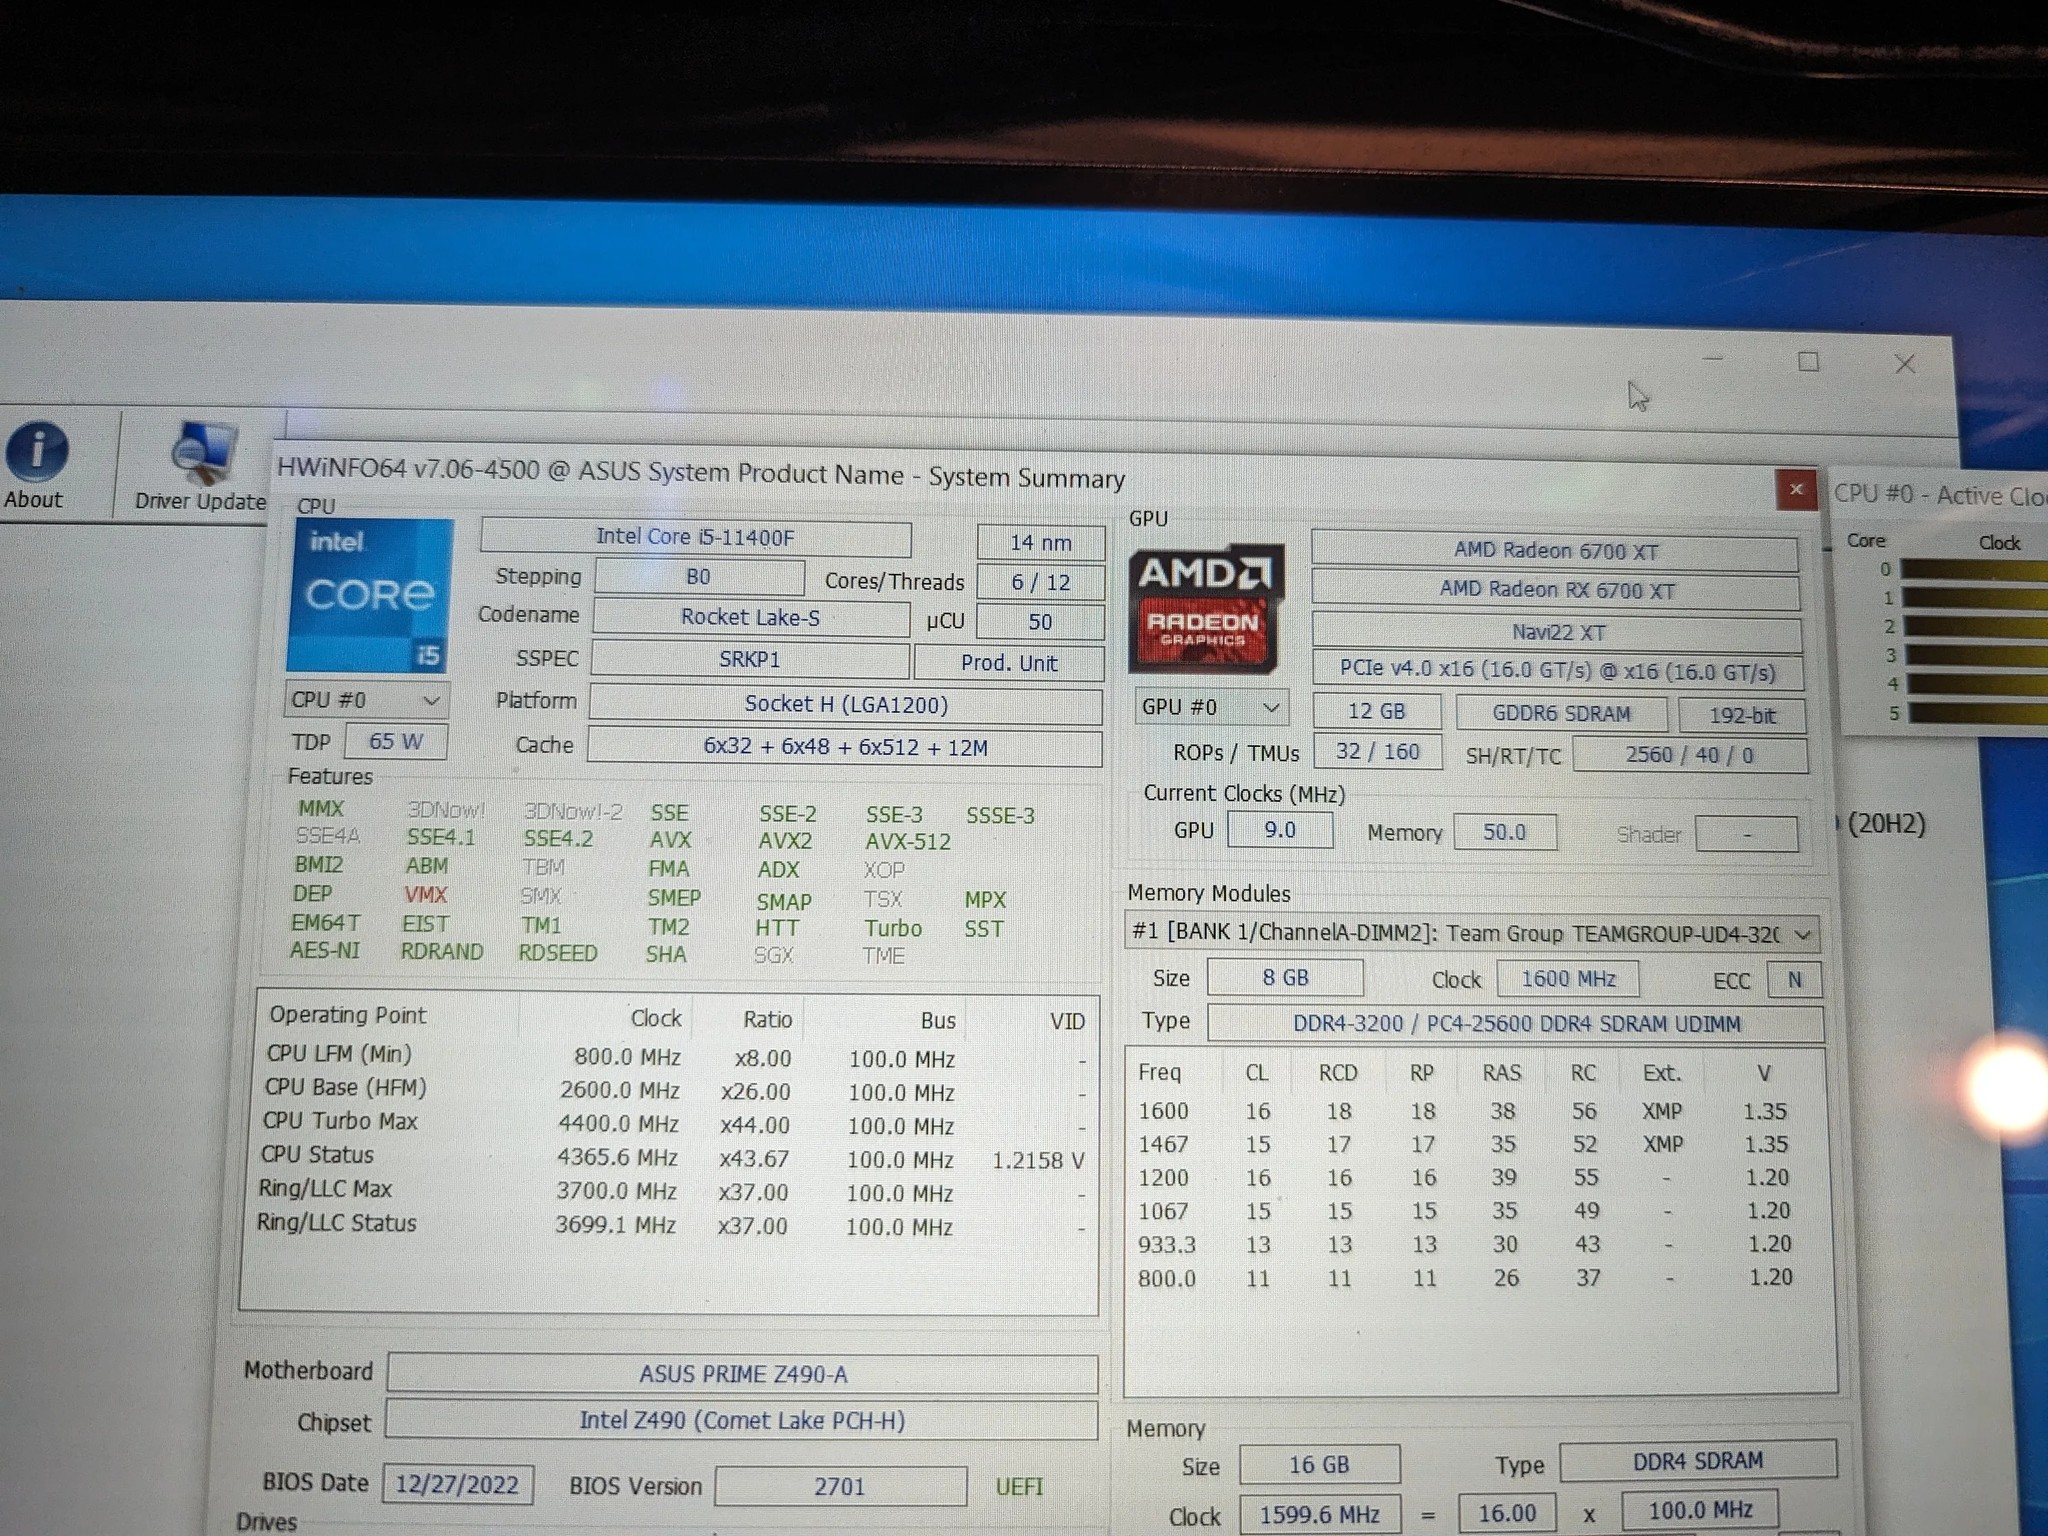The height and width of the screenshot is (1536, 2048).
Task: Click the BIOS Version field showing 2701
Action: (x=840, y=1487)
